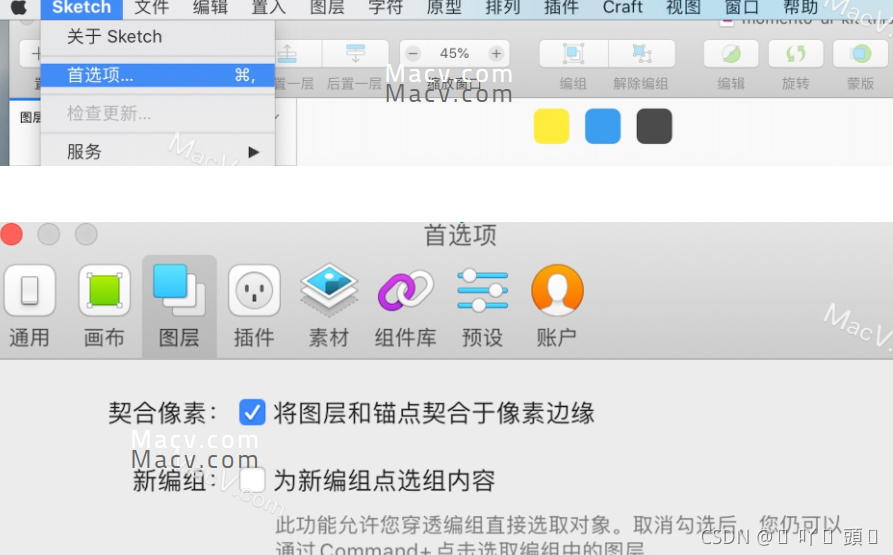Open the 视图 menu
Viewport: 893px width, 555px height.
pos(683,7)
